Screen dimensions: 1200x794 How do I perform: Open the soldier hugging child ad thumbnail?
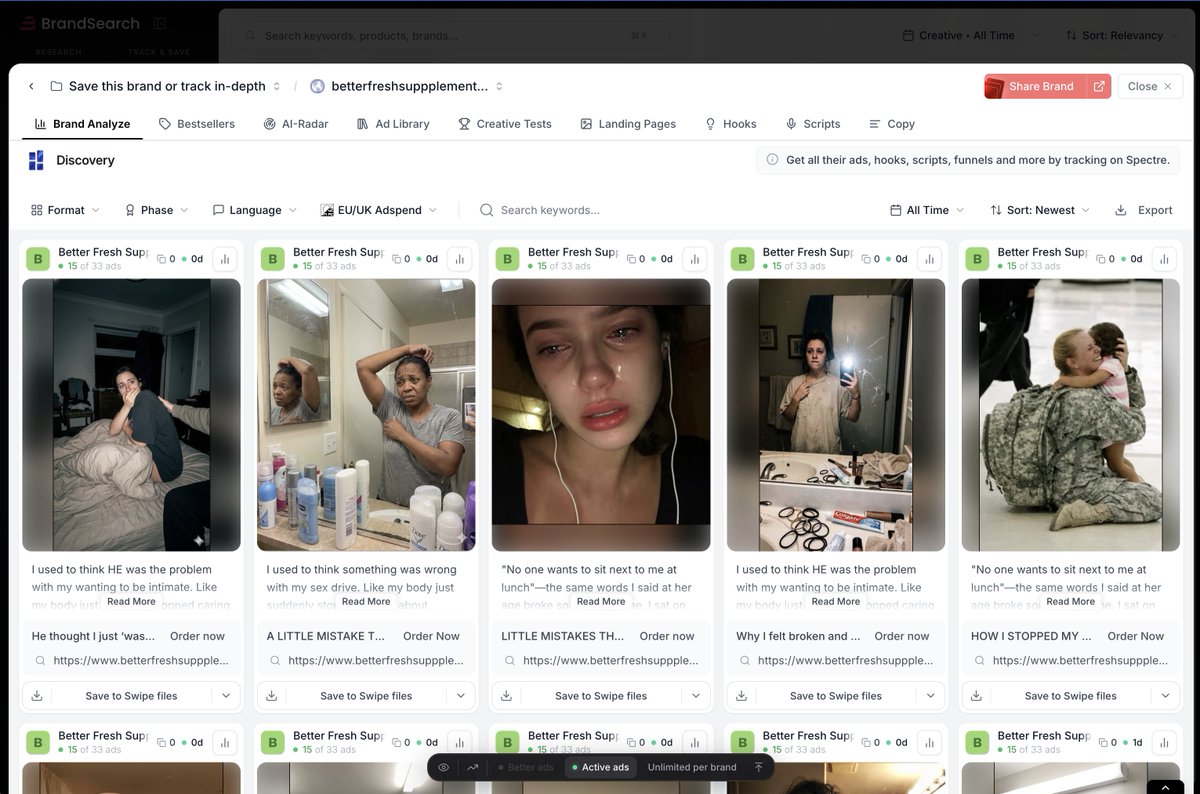tap(1070, 415)
